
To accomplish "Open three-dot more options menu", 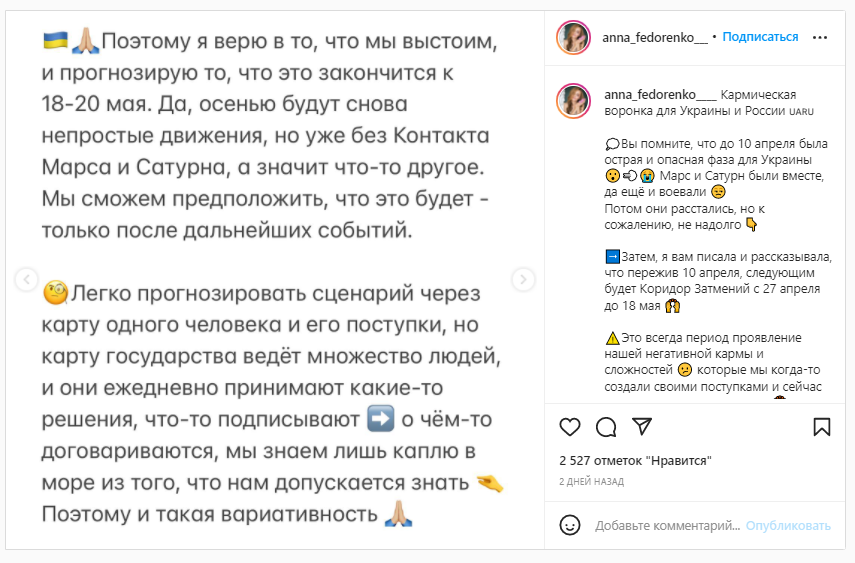I will pos(820,37).
